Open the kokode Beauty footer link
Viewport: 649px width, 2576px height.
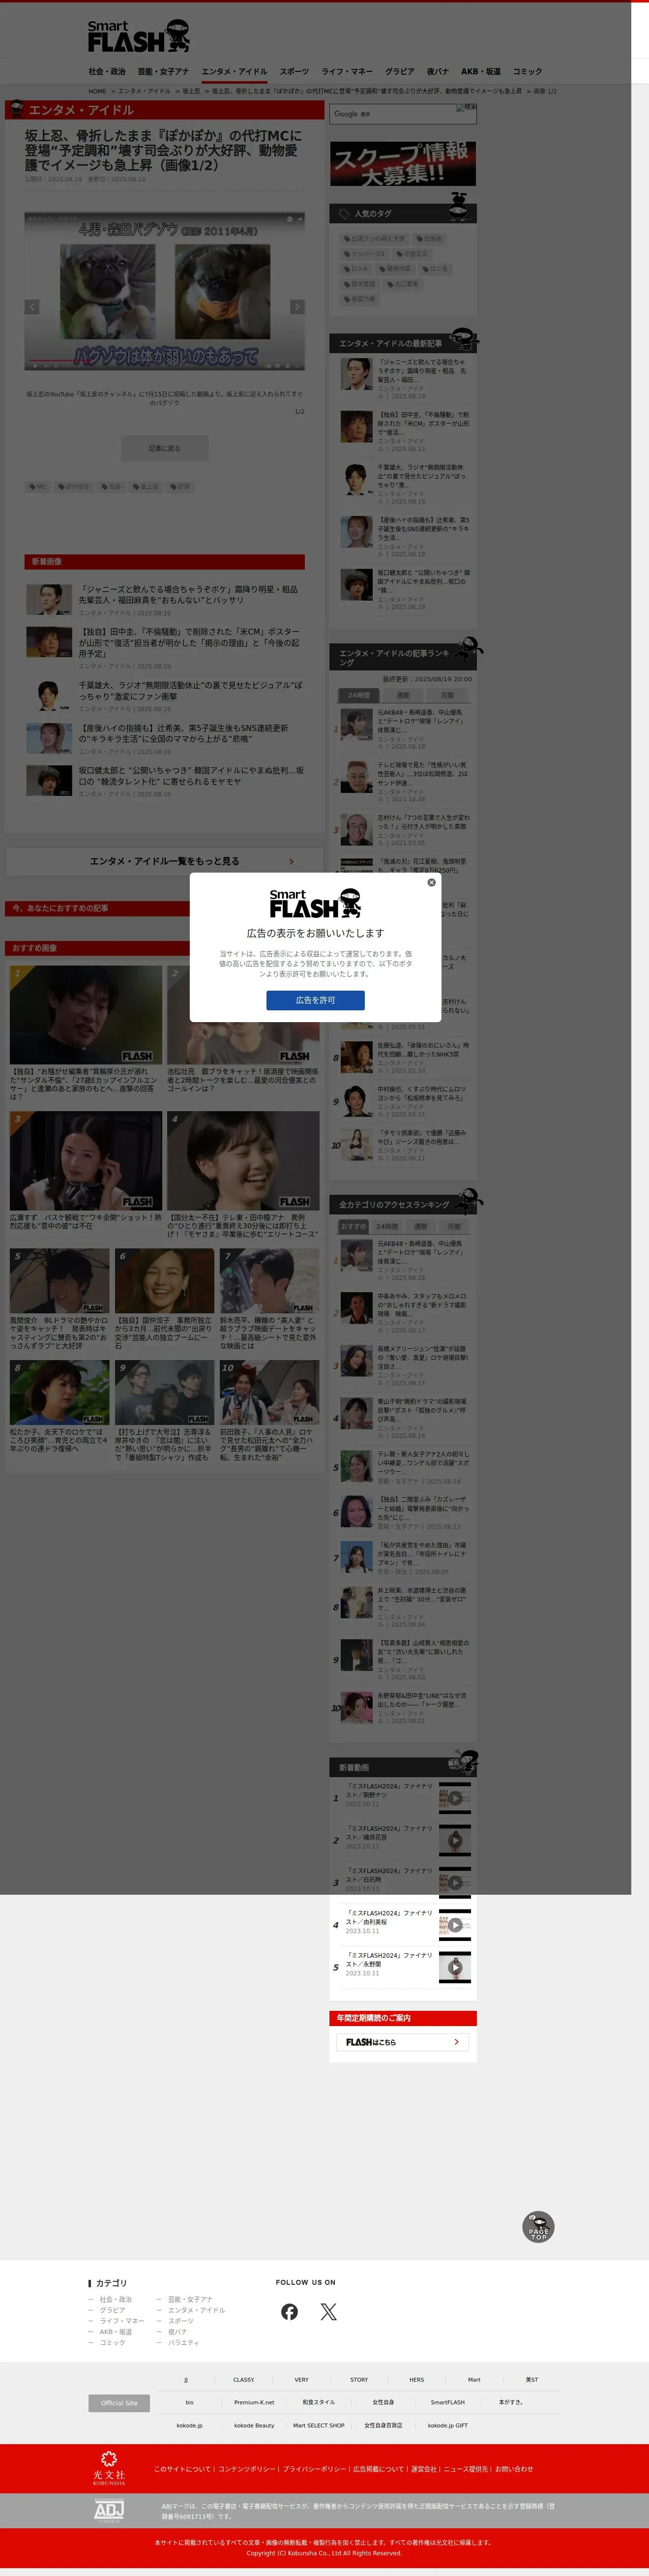pyautogui.click(x=254, y=2425)
